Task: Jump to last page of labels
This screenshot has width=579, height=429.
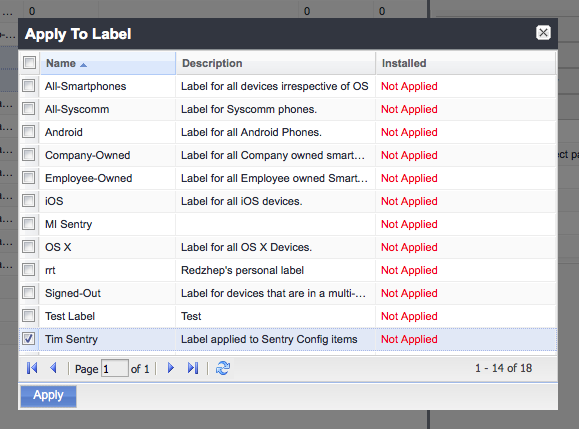Action: pyautogui.click(x=193, y=368)
